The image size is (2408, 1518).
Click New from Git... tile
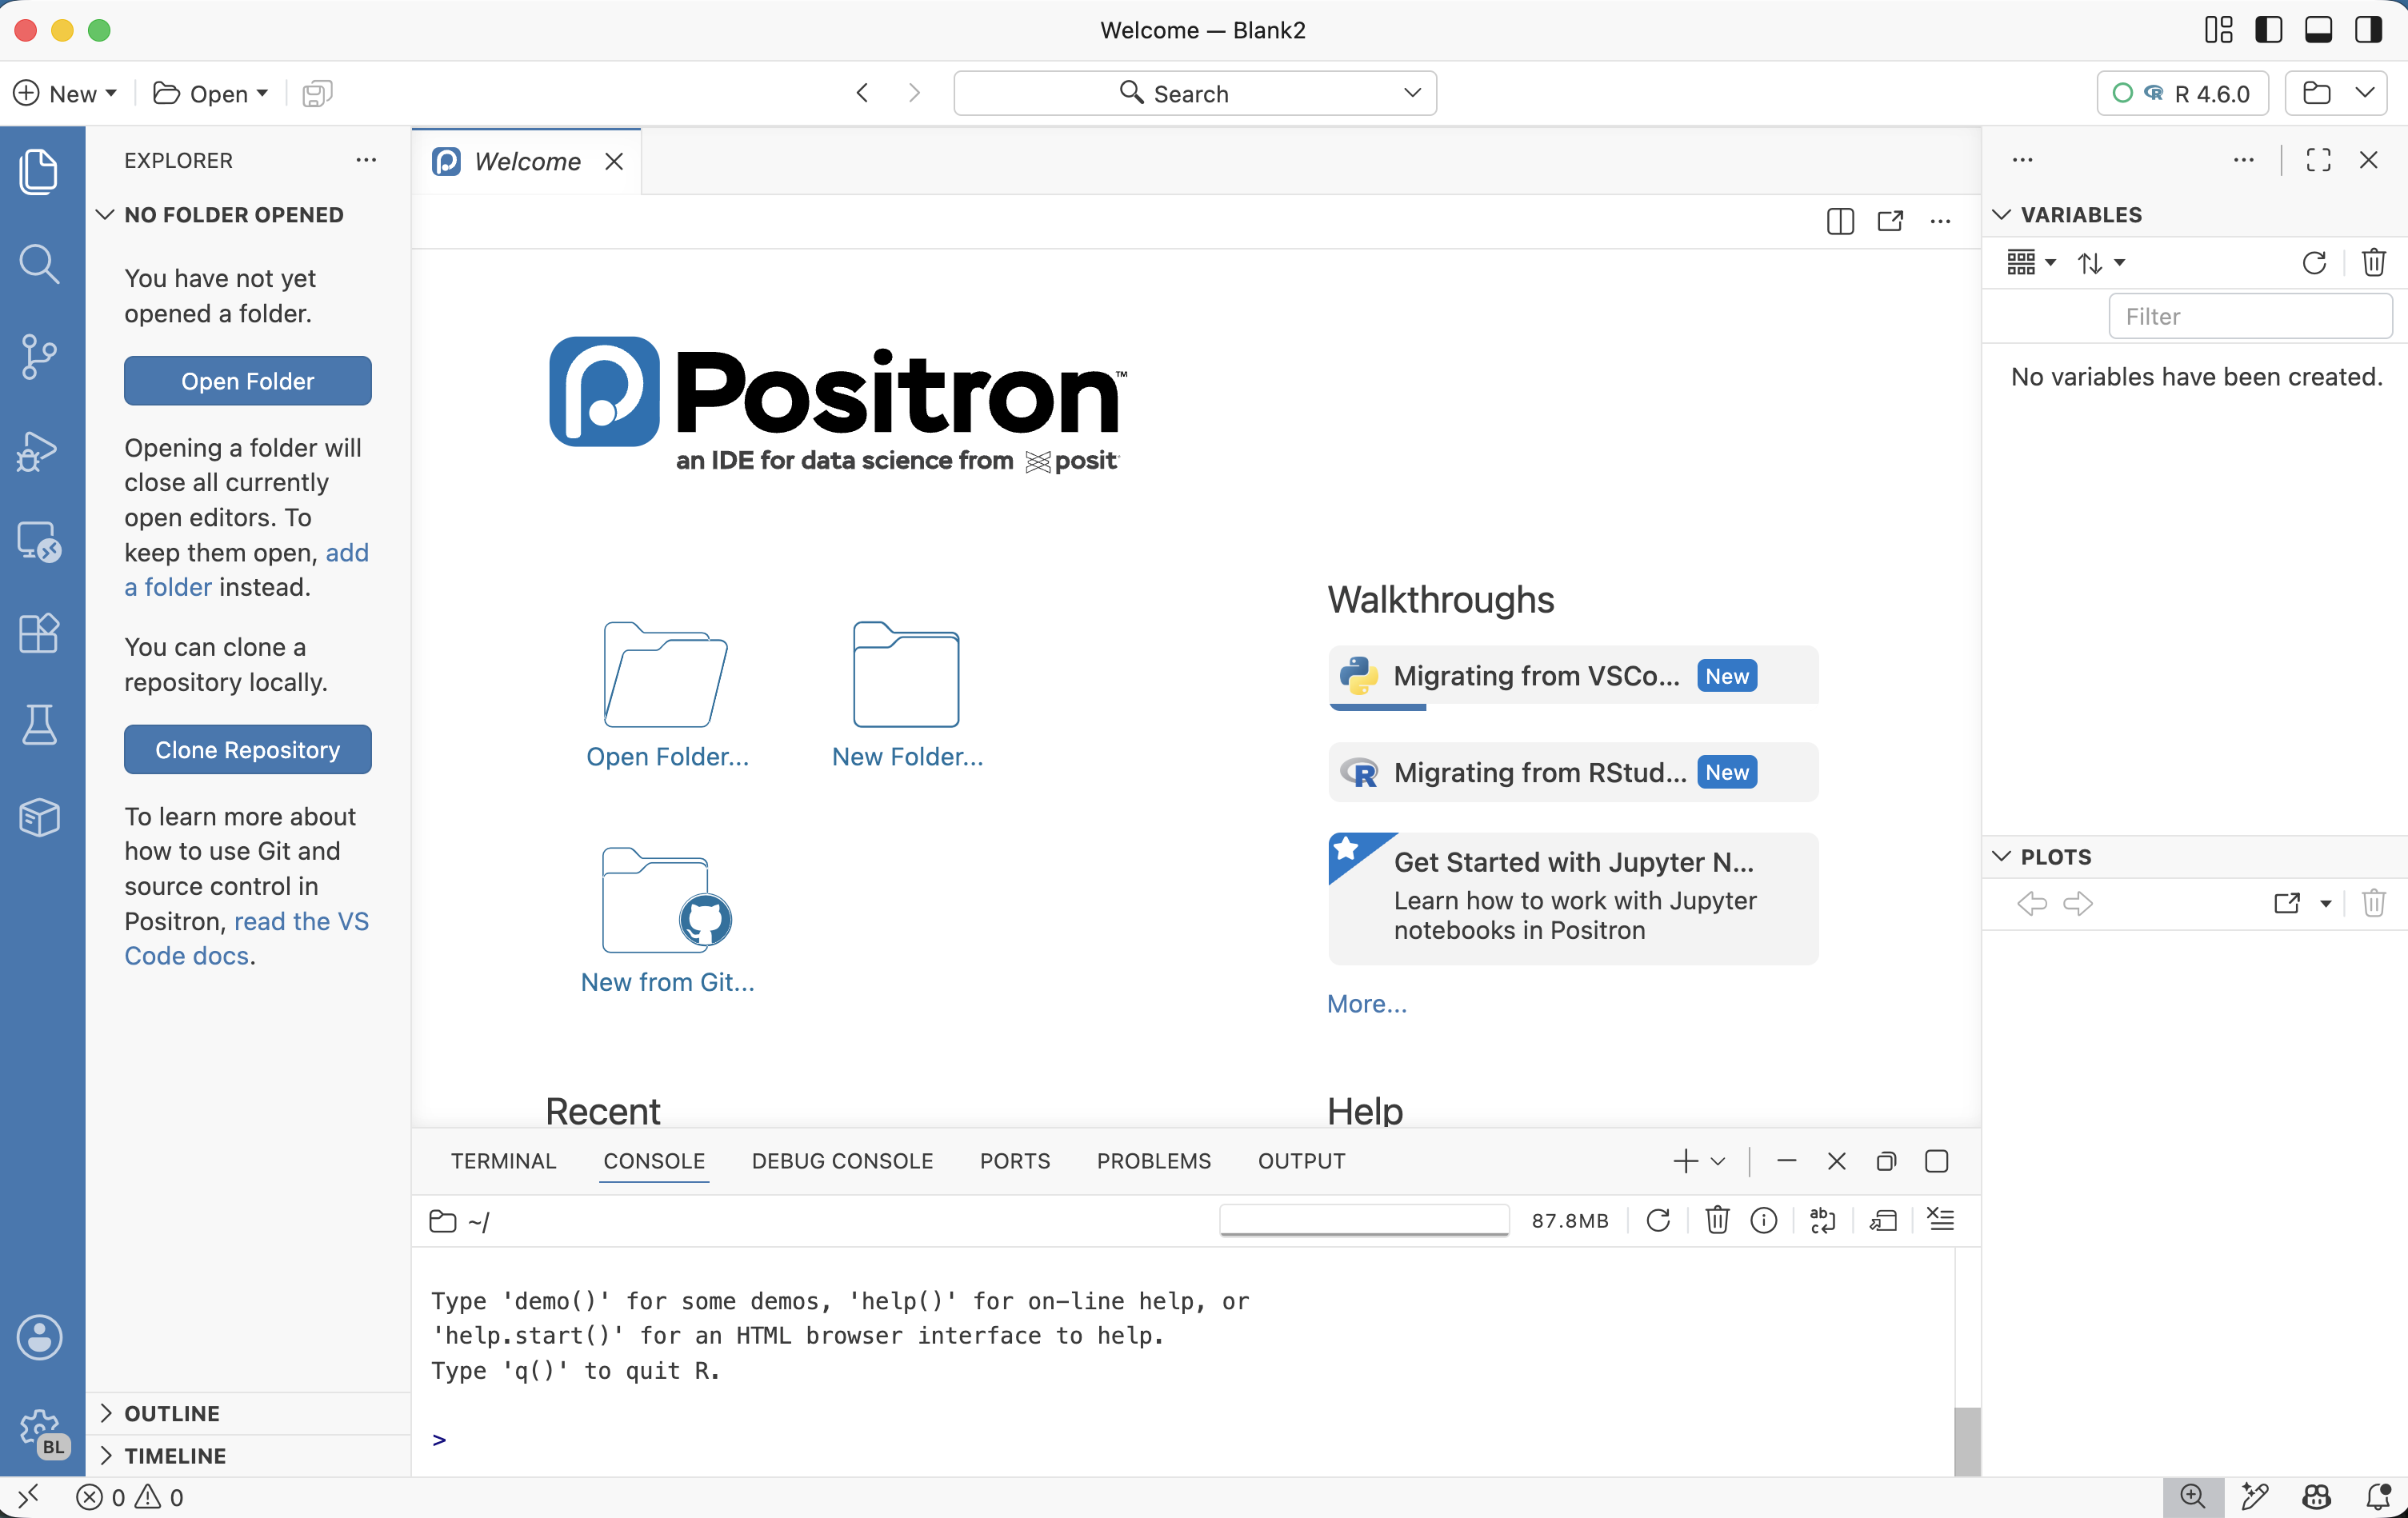pyautogui.click(x=667, y=921)
